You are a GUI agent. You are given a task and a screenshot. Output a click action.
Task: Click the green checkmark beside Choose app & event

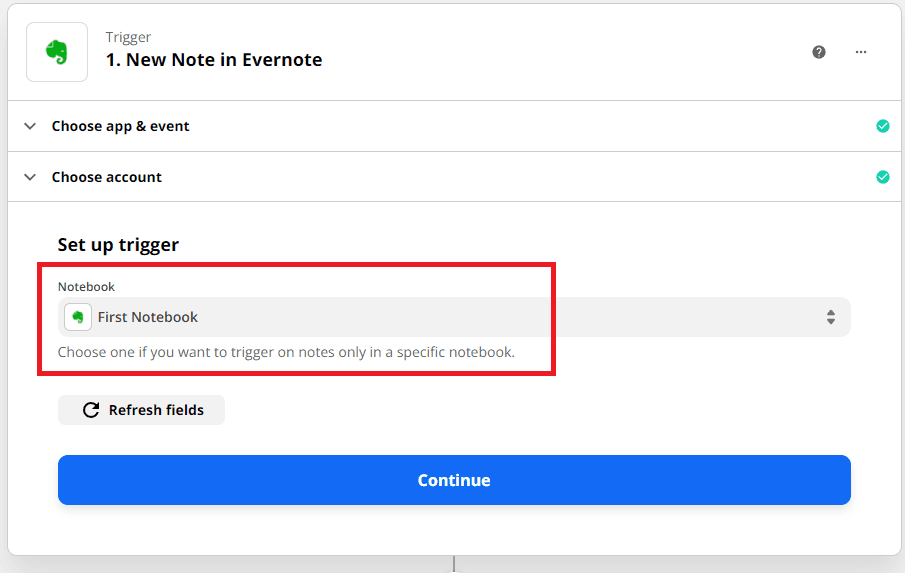click(x=883, y=126)
